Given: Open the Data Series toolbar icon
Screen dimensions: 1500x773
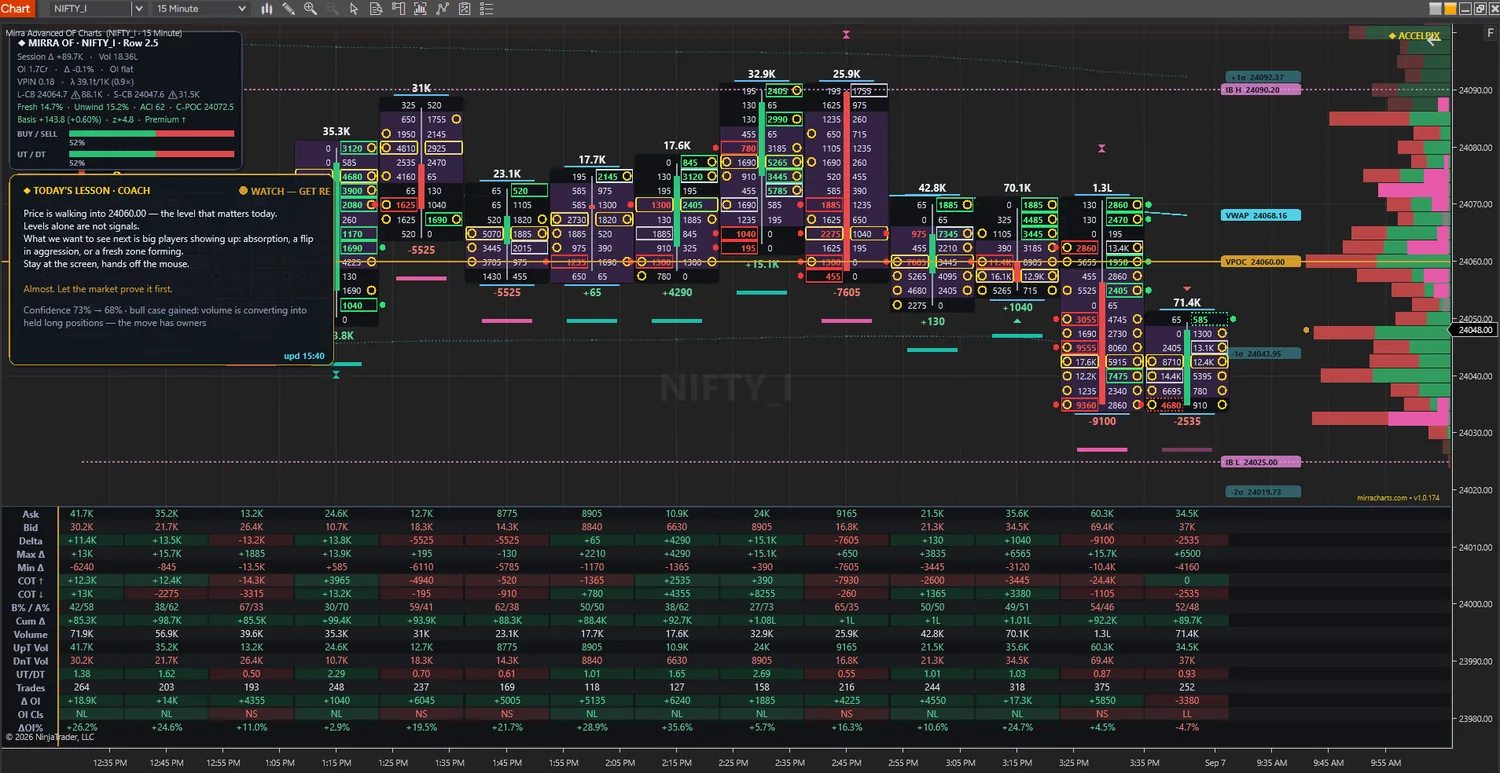Looking at the screenshot, I should 419,9.
